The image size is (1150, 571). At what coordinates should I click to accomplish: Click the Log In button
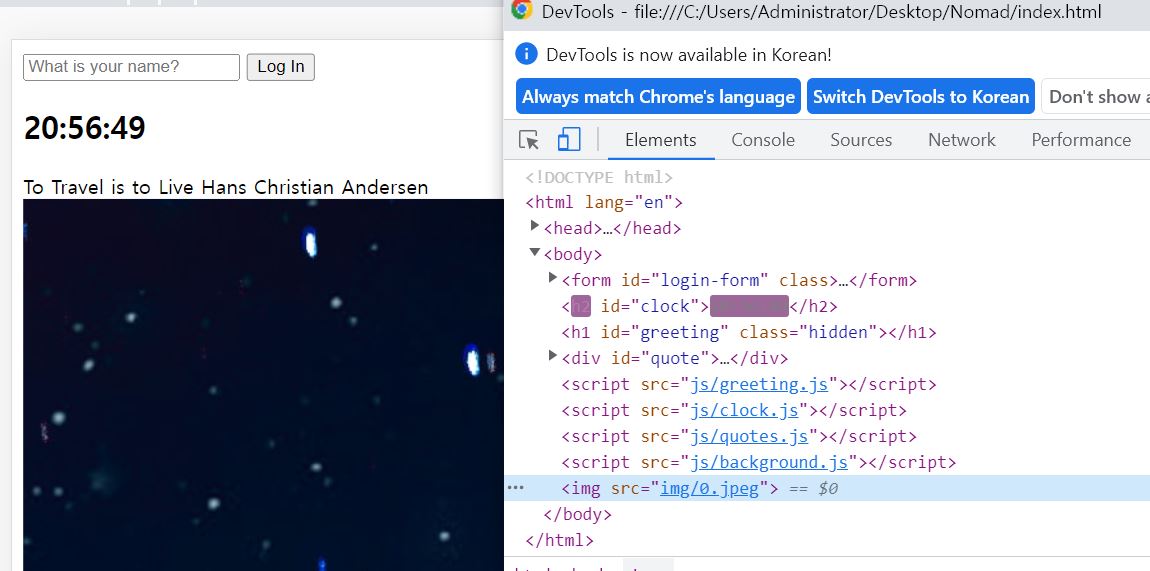(281, 67)
